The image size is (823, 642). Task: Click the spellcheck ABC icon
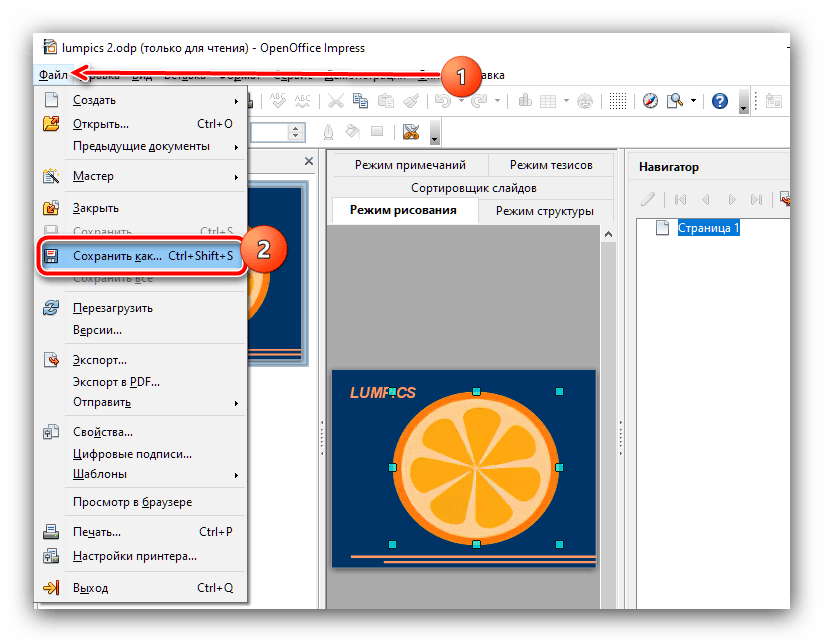276,101
